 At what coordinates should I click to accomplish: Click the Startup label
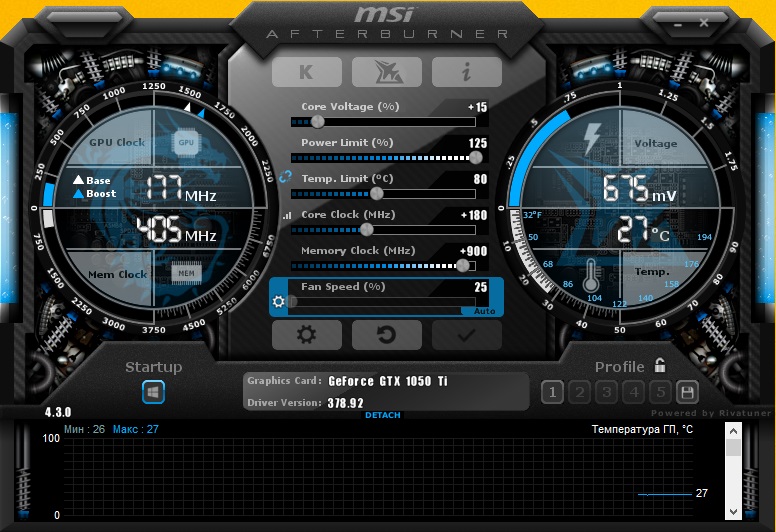point(153,367)
